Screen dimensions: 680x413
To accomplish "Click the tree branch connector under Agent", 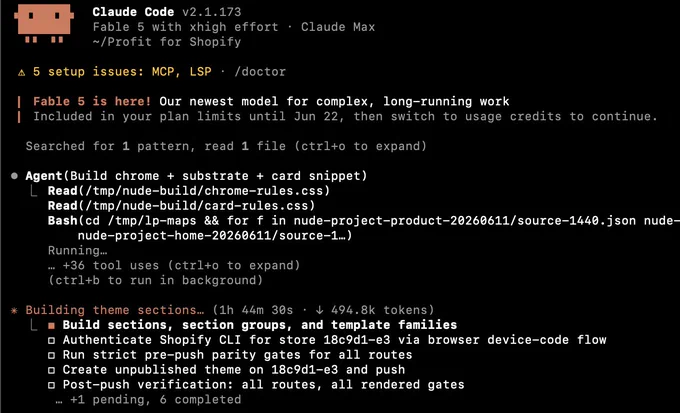I will click(x=34, y=191).
